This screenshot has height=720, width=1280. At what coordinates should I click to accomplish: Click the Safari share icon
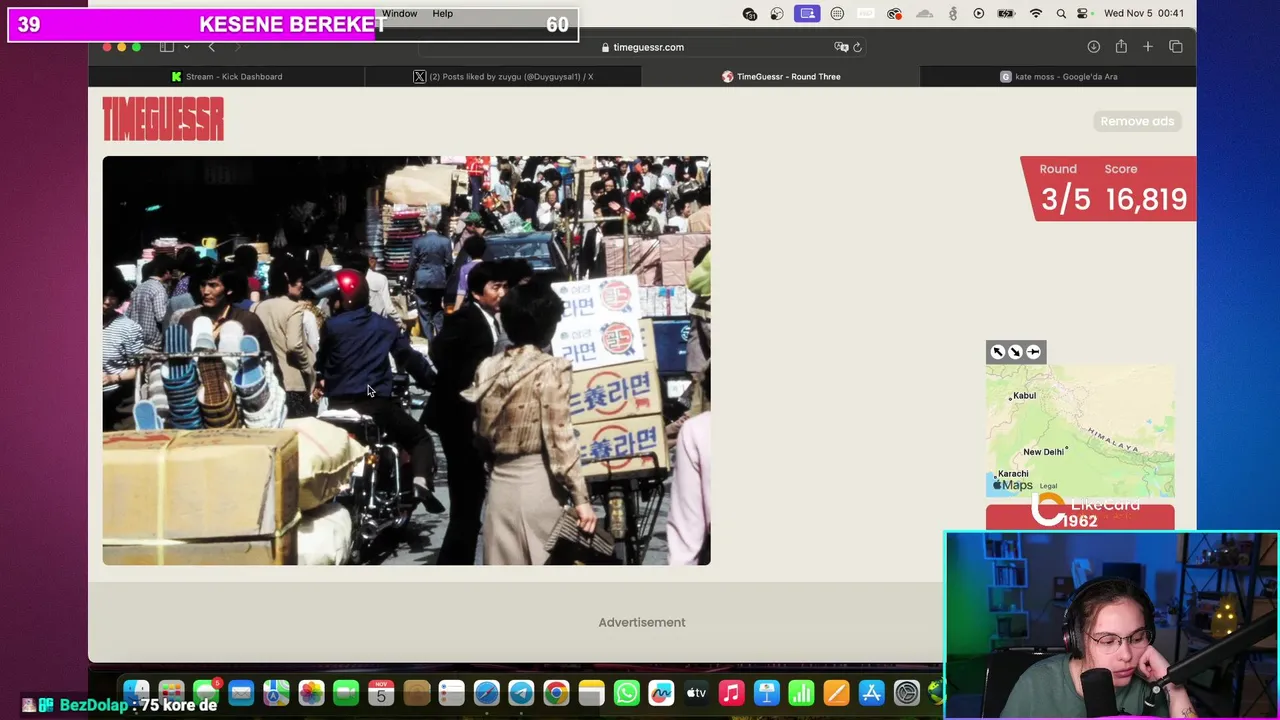(1121, 47)
